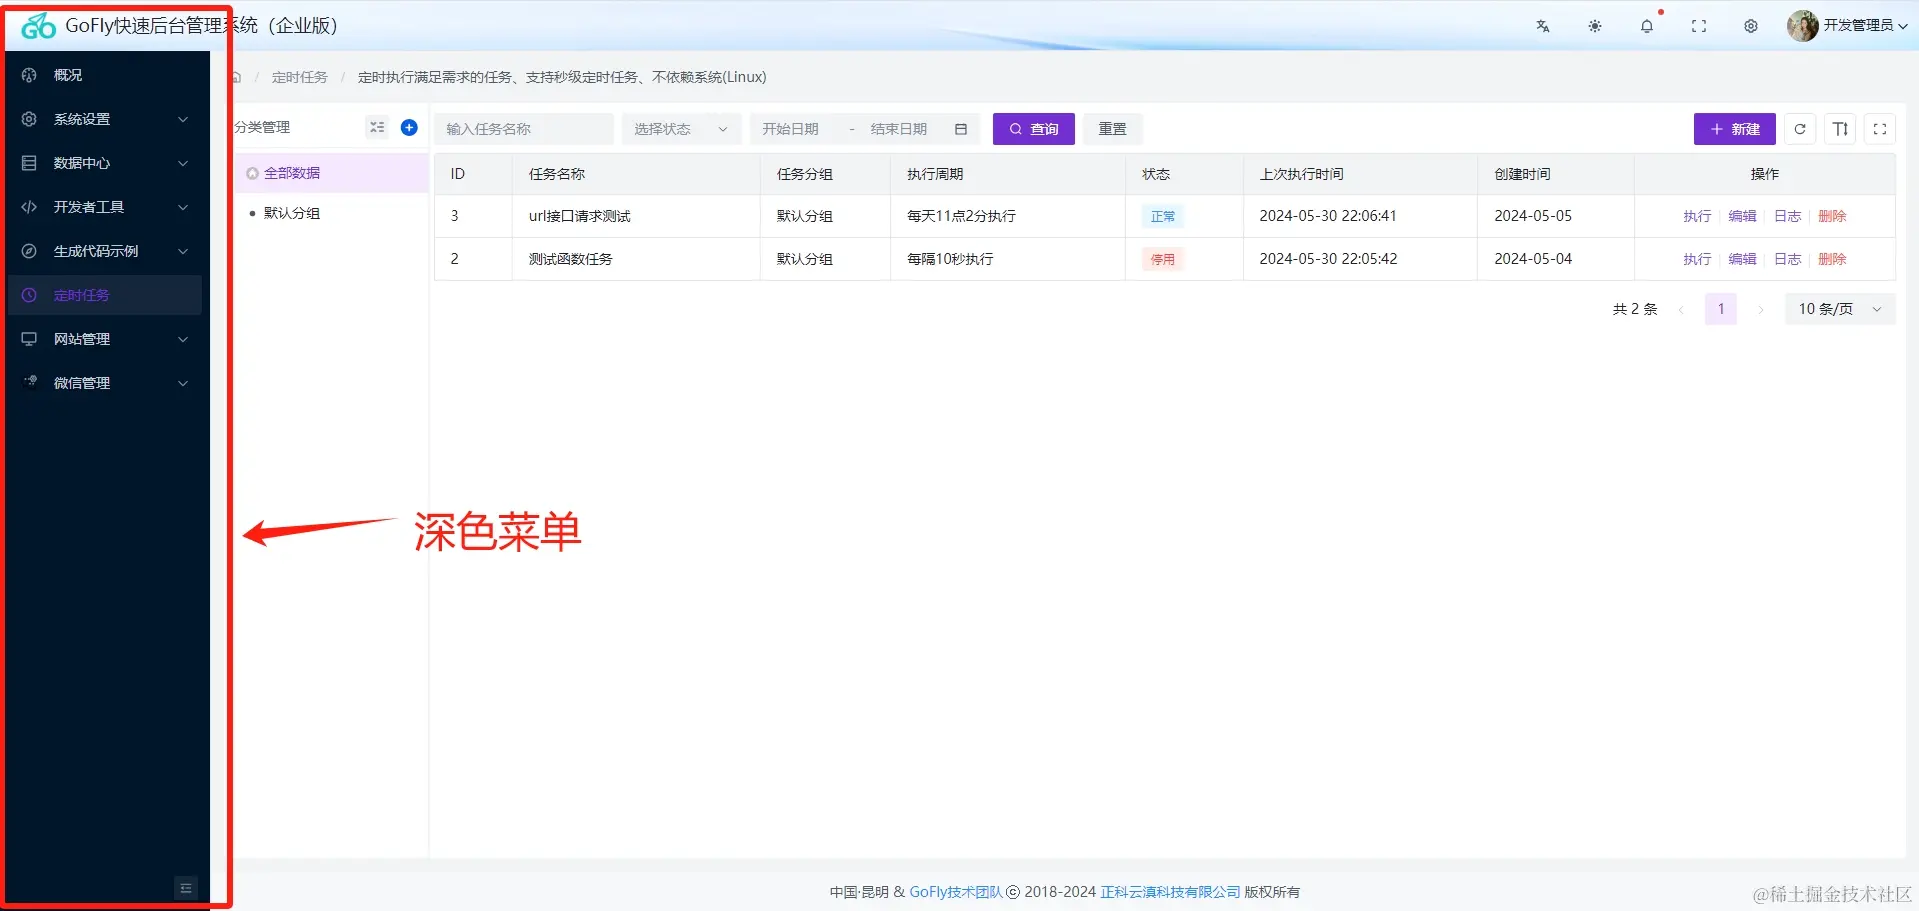Click the 任务名称 column header
This screenshot has width=1919, height=911.
tap(636, 174)
